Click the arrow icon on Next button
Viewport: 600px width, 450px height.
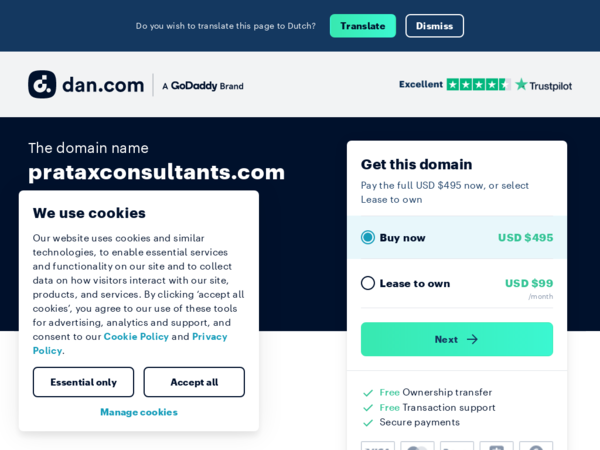point(472,339)
